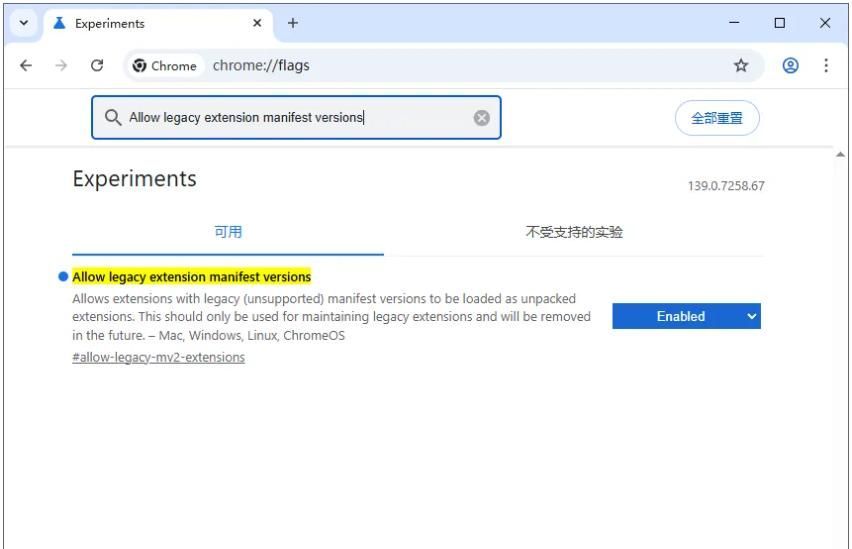Image resolution: width=852 pixels, height=549 pixels.
Task: Click the scrollbar up arrow
Action: coord(840,154)
